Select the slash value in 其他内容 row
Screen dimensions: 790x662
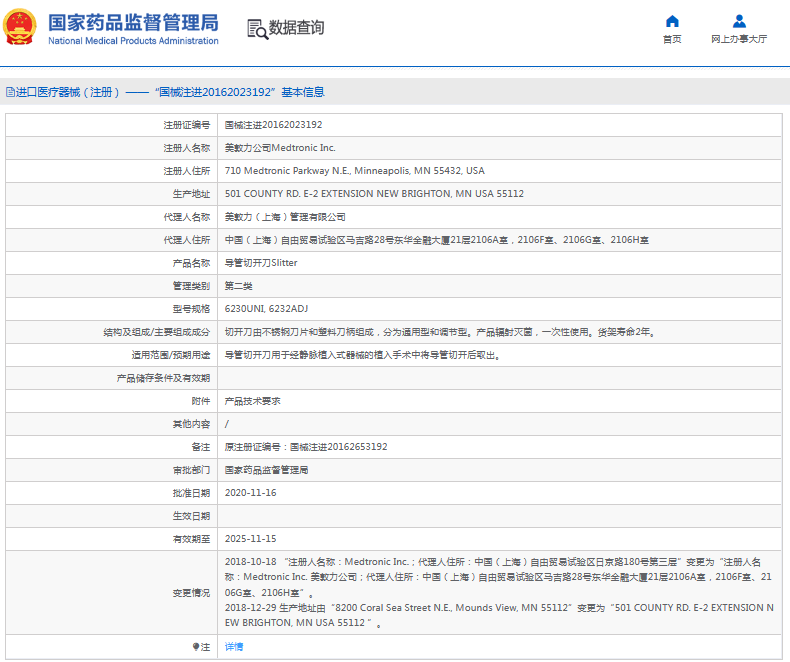[x=227, y=424]
